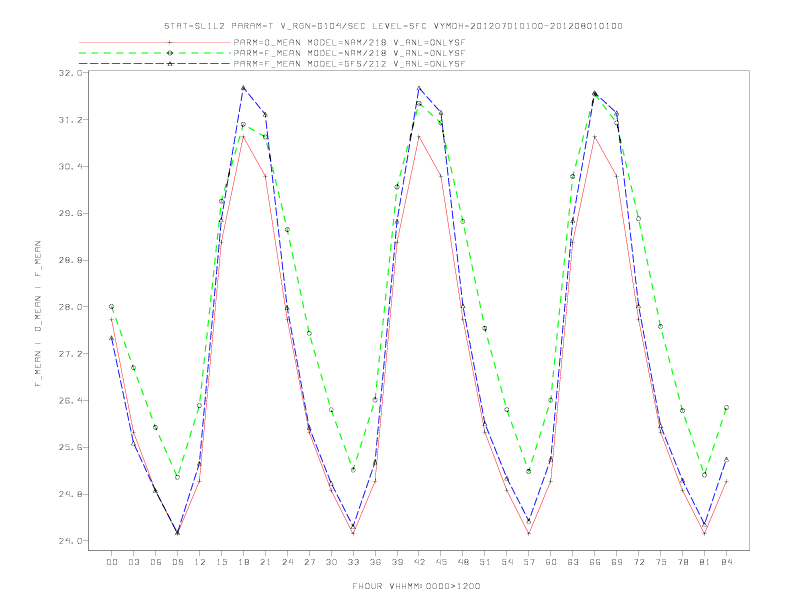This screenshot has width=792, height=612.
Task: Click x-axis tick label 39
Action: coord(397,562)
